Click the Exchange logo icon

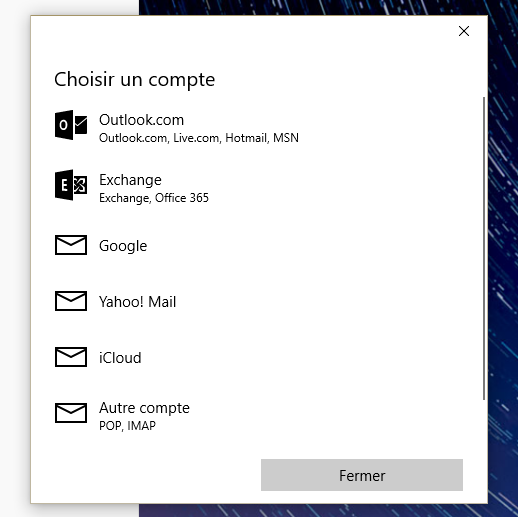point(71,185)
